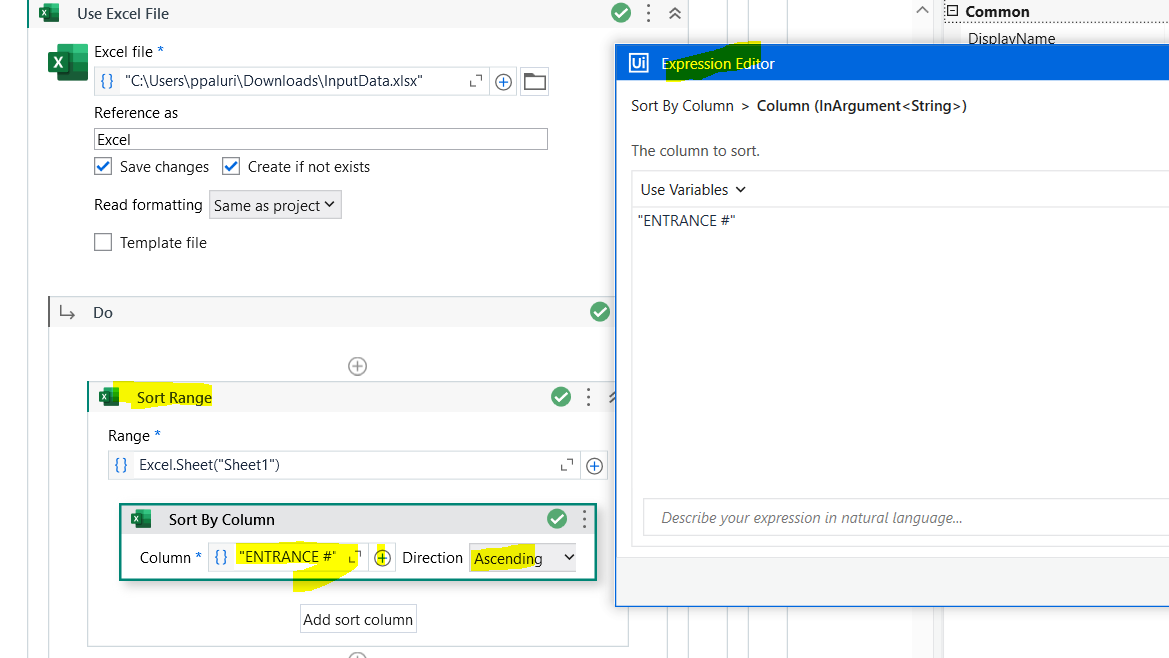Click green check on Sort By Column
The width and height of the screenshot is (1169, 658).
[x=557, y=519]
